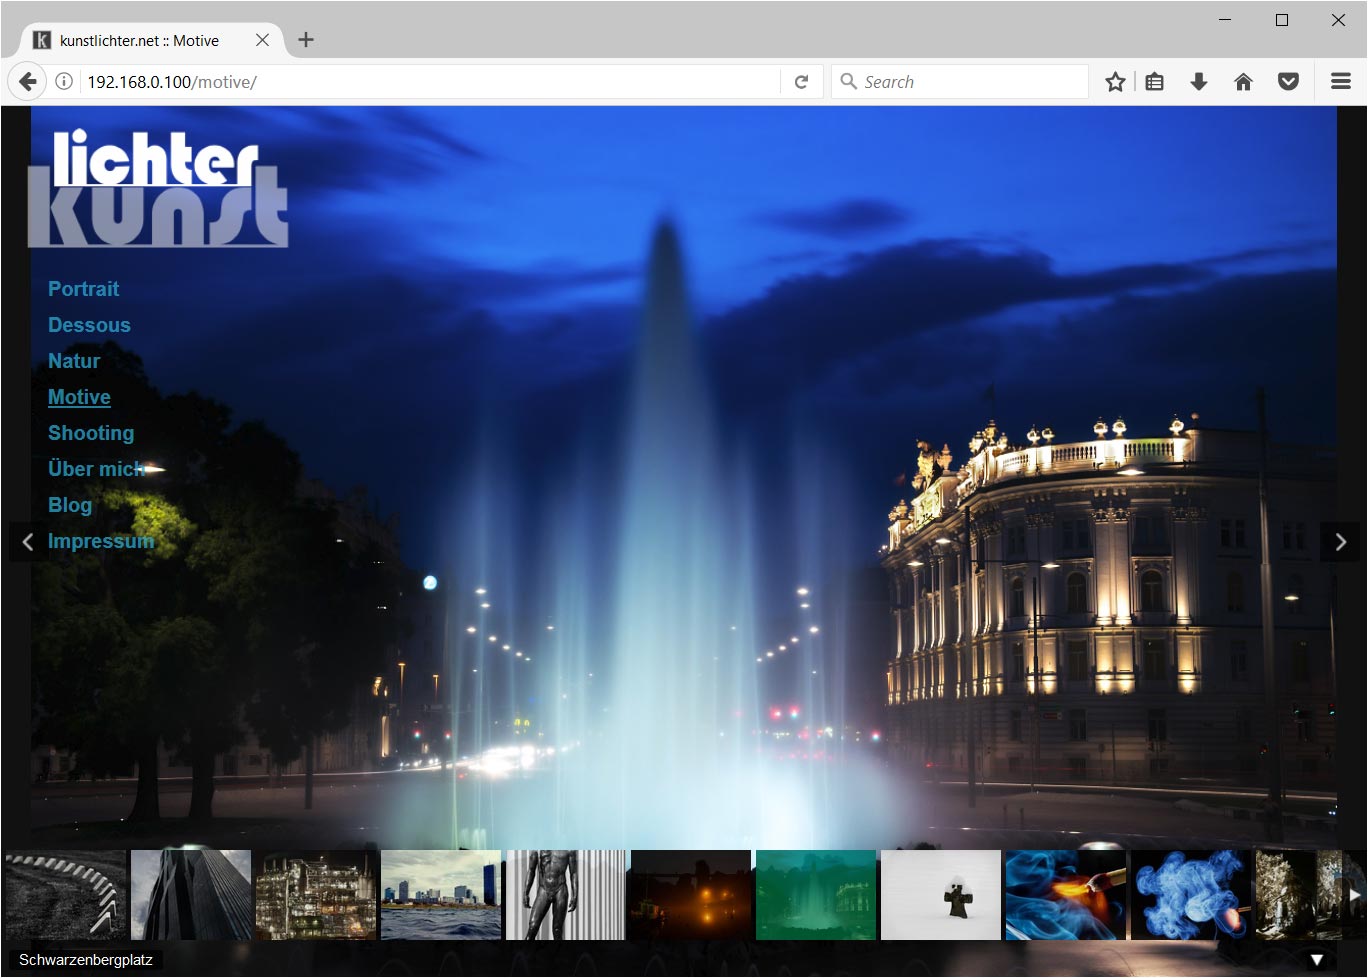Open the Dessous gallery link
The width and height of the screenshot is (1369, 978).
click(89, 325)
